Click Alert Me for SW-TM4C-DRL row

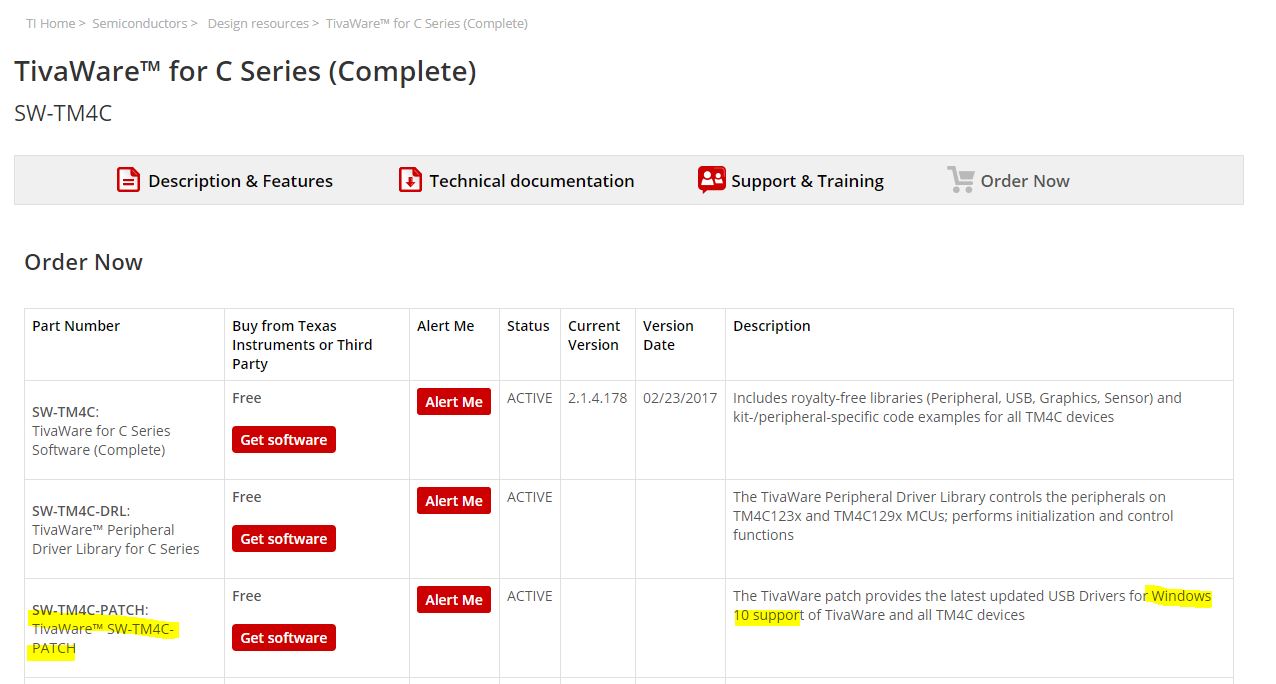[454, 501]
